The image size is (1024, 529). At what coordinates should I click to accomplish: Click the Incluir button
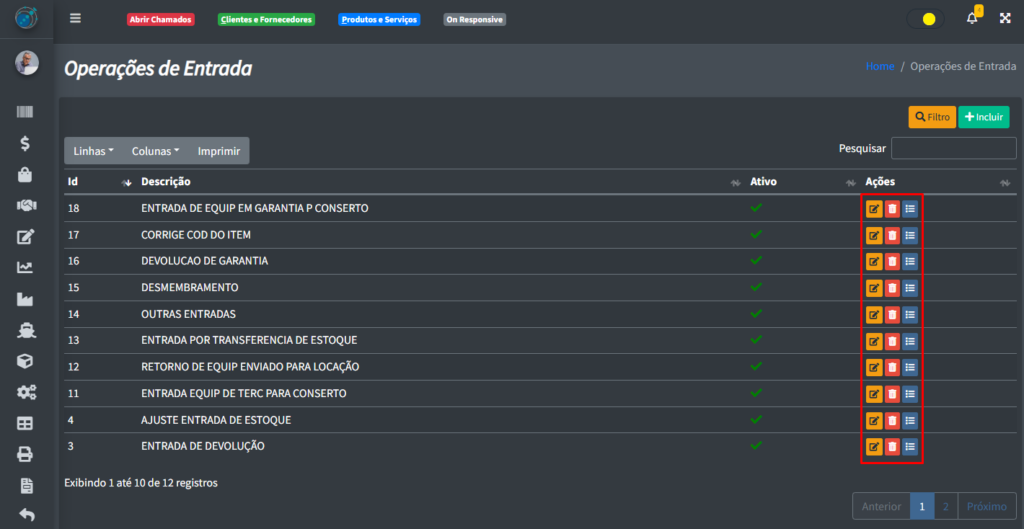pyautogui.click(x=983, y=117)
